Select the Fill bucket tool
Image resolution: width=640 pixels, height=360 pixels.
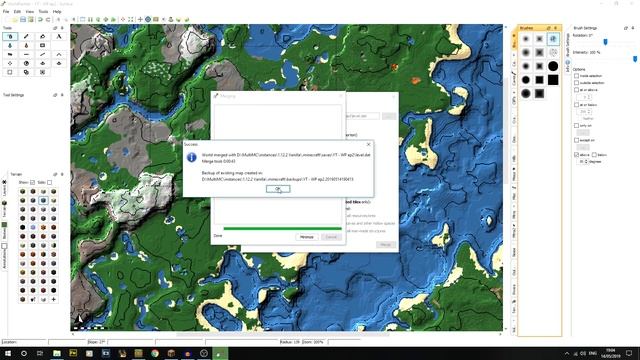pyautogui.click(x=42, y=36)
